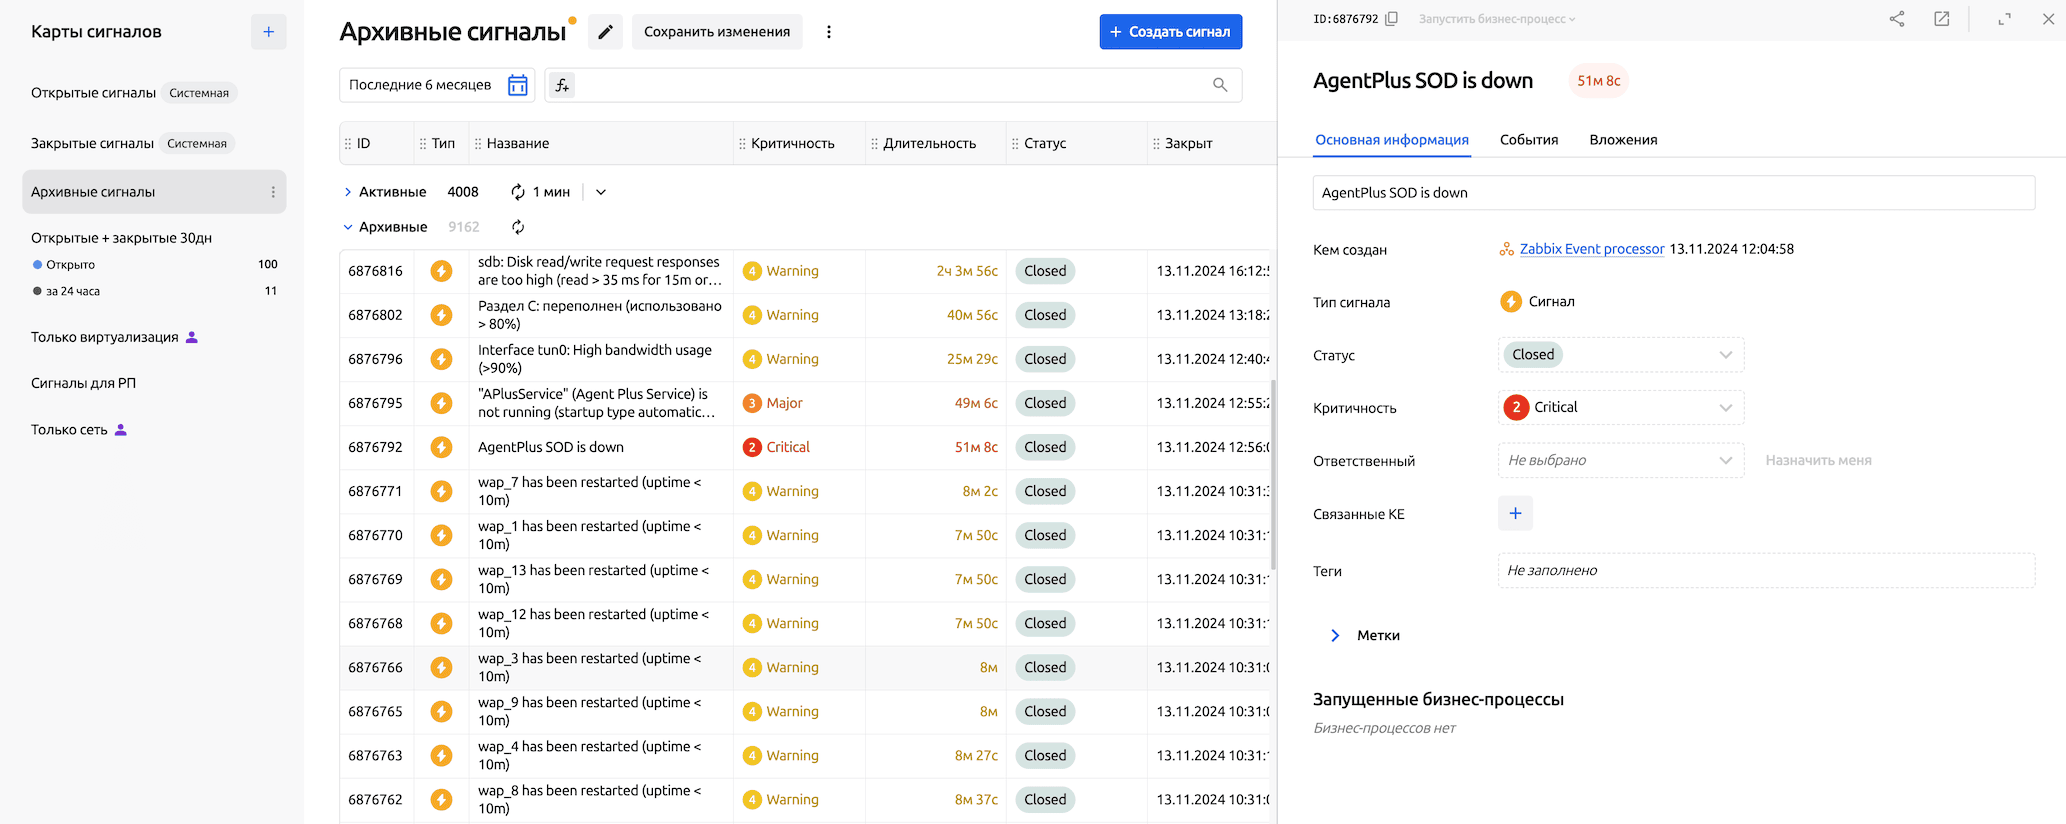Viewport: 2066px width, 824px height.
Task: Open the three-dot menu next to Сохранить изменения
Action: tap(828, 32)
